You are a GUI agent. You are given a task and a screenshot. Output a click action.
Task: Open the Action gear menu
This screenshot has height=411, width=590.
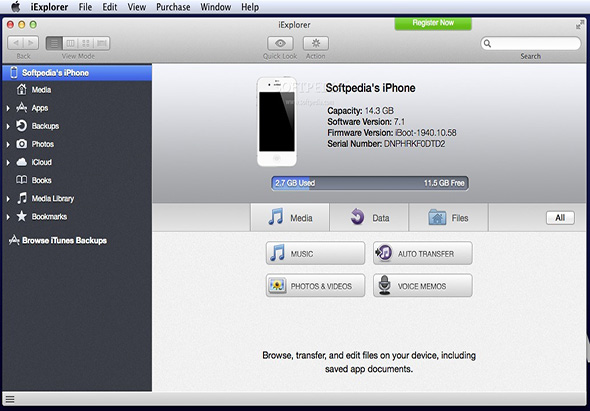tap(316, 44)
